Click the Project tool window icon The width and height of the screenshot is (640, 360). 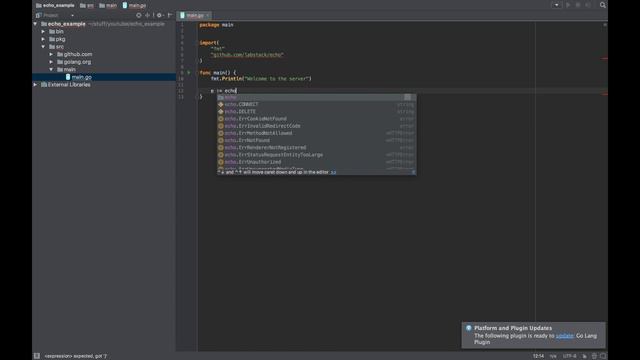[x=39, y=15]
